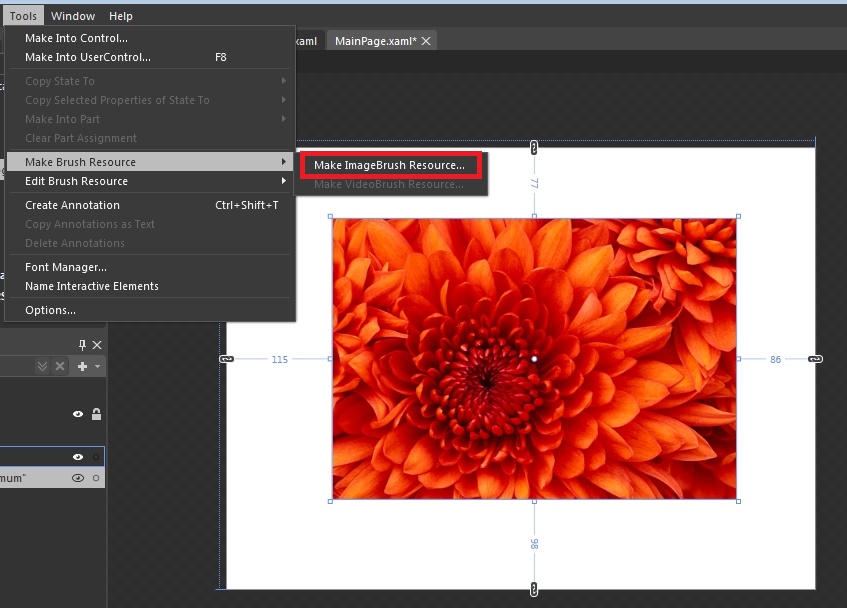Click the left margin link adorner
This screenshot has width=847, height=608.
pos(226,359)
